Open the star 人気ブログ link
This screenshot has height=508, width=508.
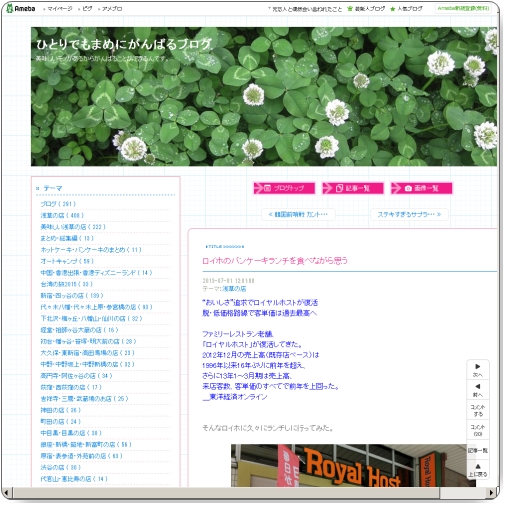(406, 9)
